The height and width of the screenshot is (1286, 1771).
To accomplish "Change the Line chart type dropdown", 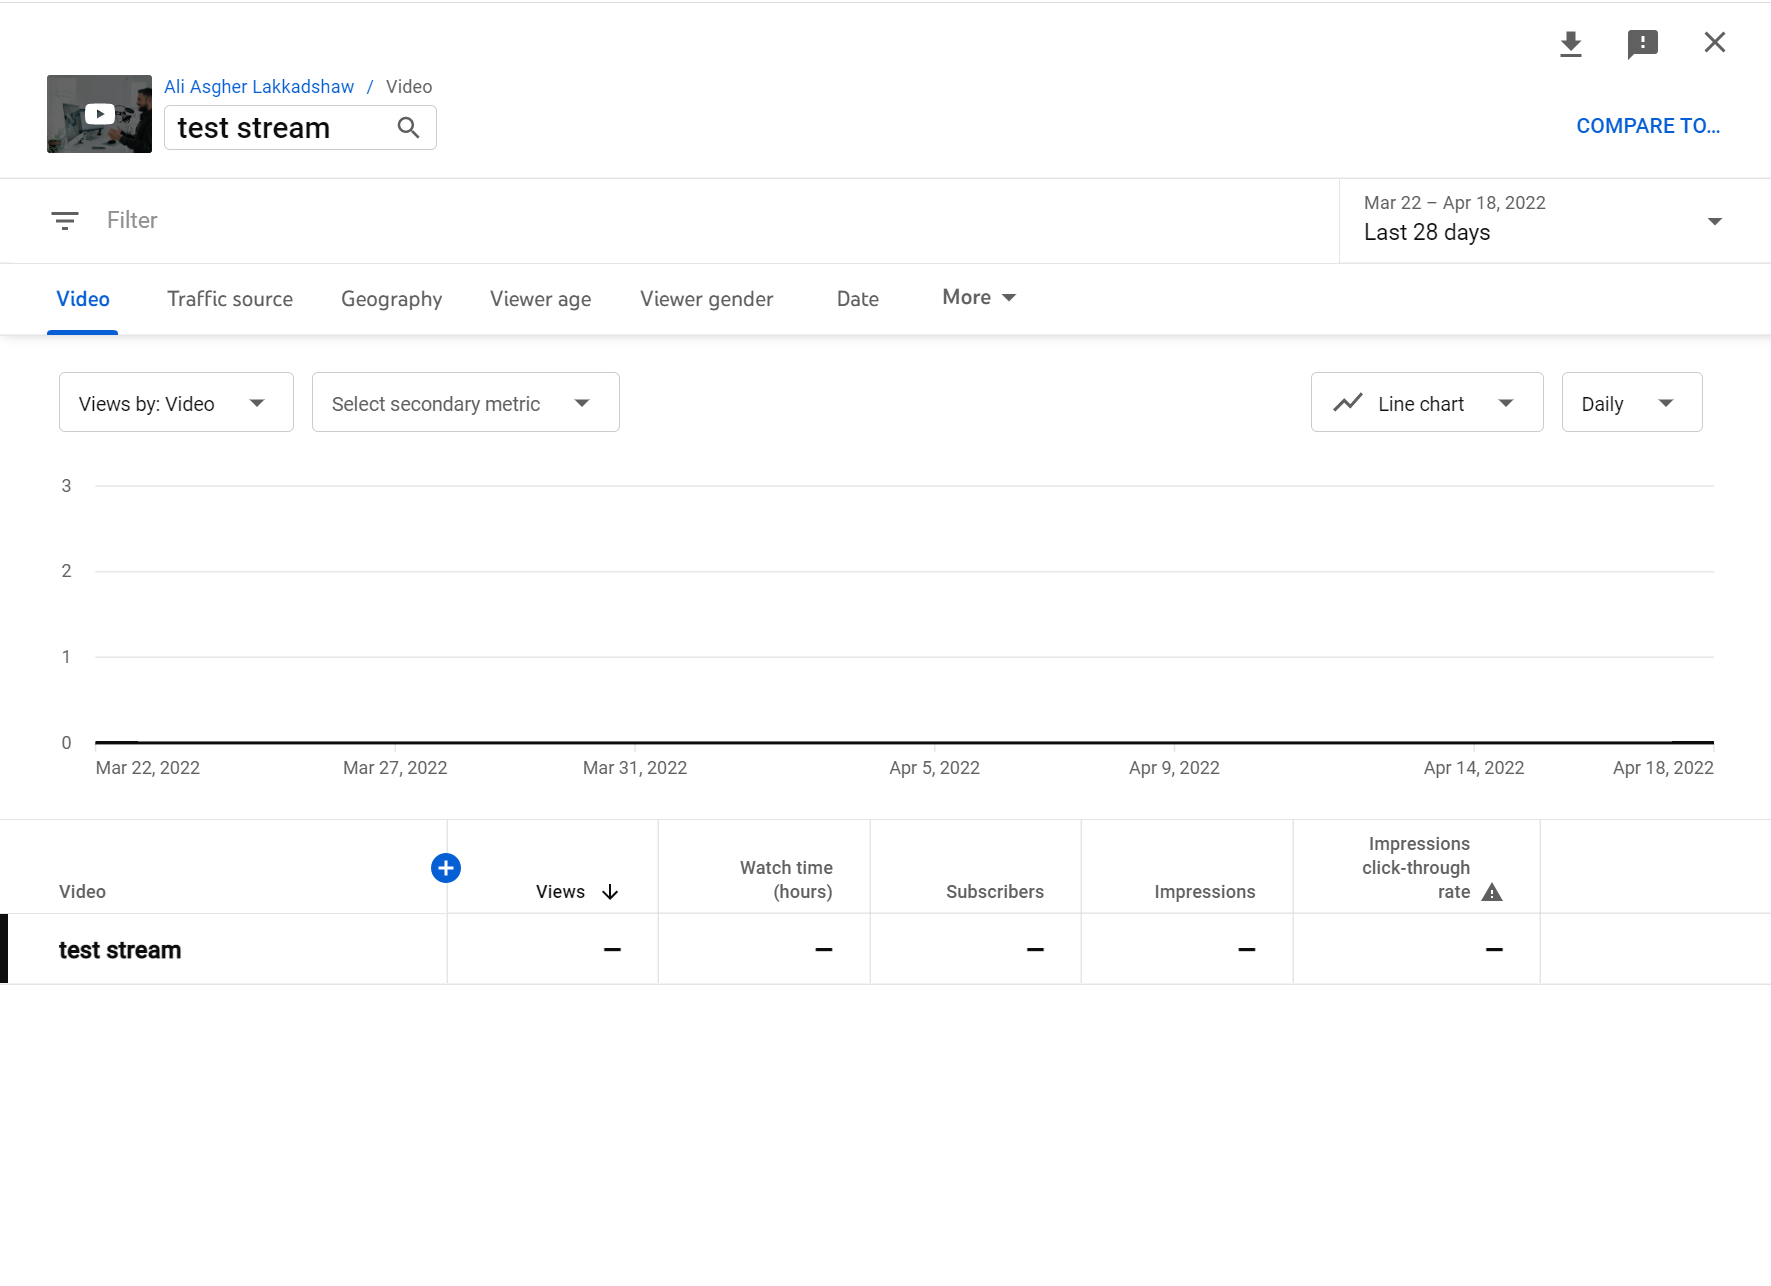I will pyautogui.click(x=1426, y=403).
